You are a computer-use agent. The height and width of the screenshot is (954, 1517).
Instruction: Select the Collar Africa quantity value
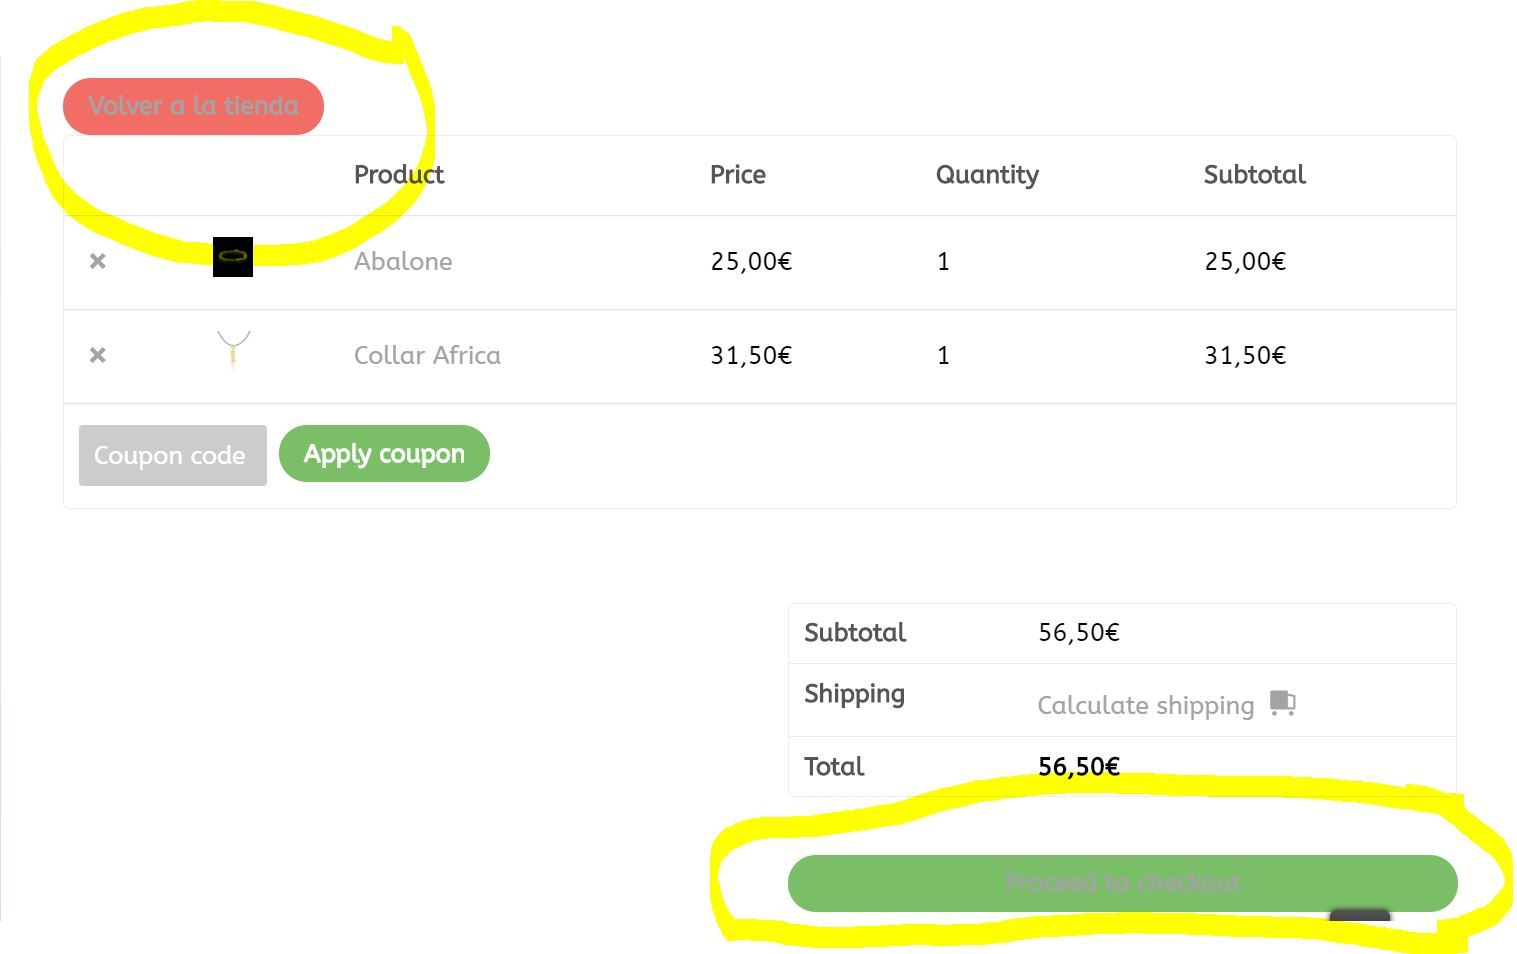point(943,355)
